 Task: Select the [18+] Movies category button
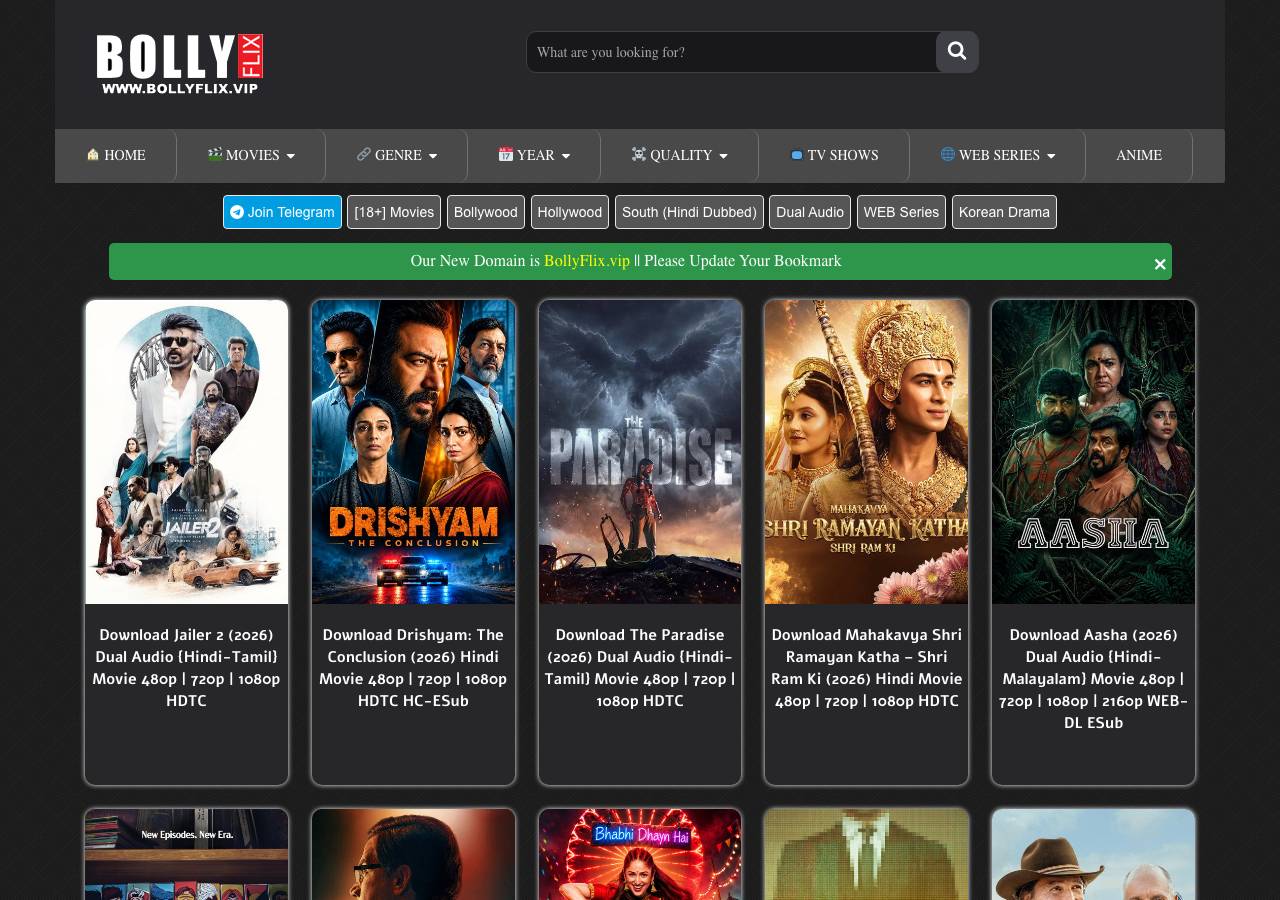(394, 212)
